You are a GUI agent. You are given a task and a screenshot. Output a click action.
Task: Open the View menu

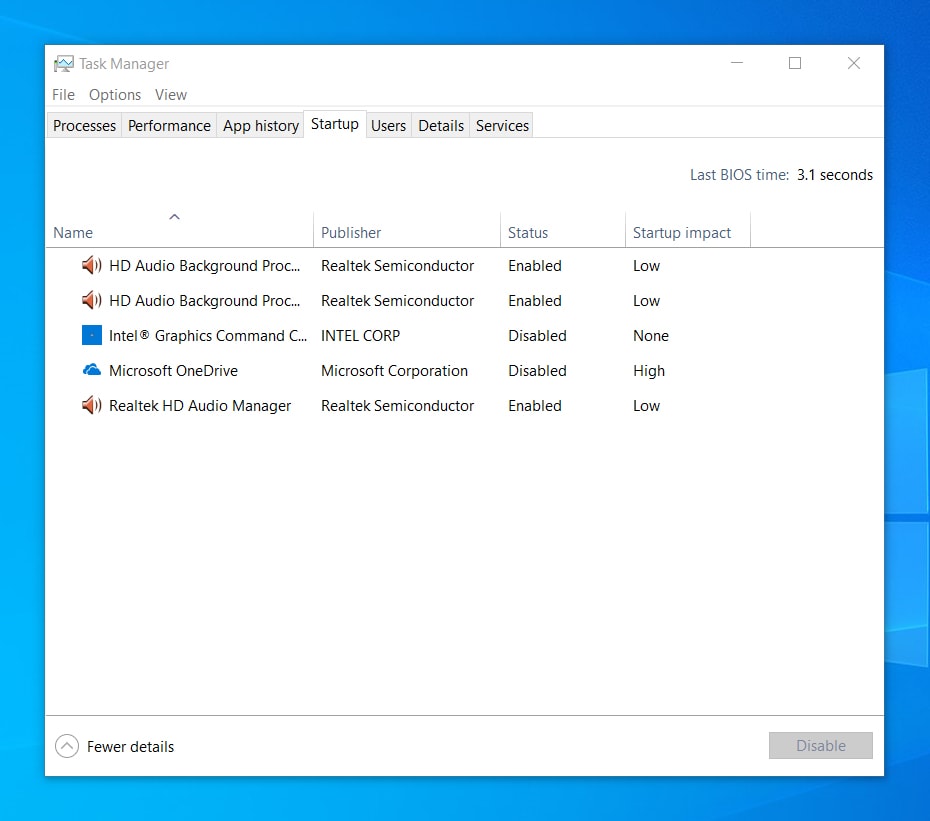(x=170, y=95)
